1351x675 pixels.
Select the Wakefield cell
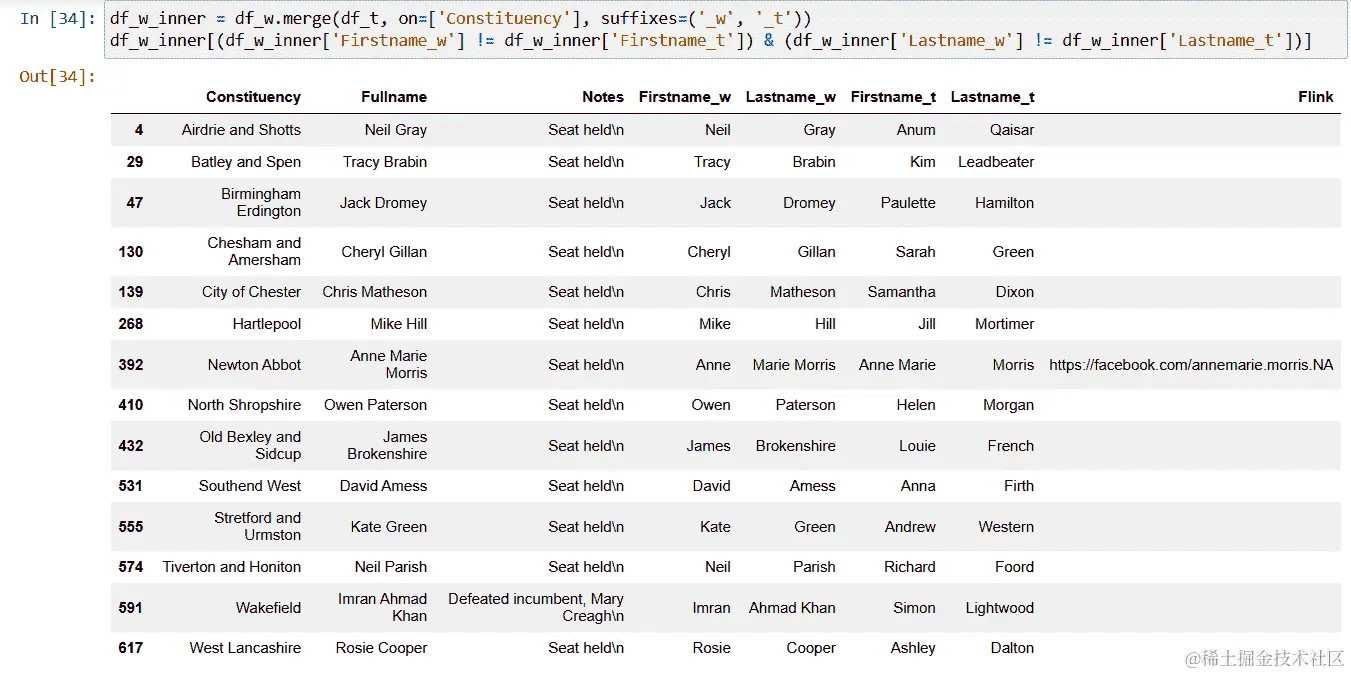(x=268, y=608)
